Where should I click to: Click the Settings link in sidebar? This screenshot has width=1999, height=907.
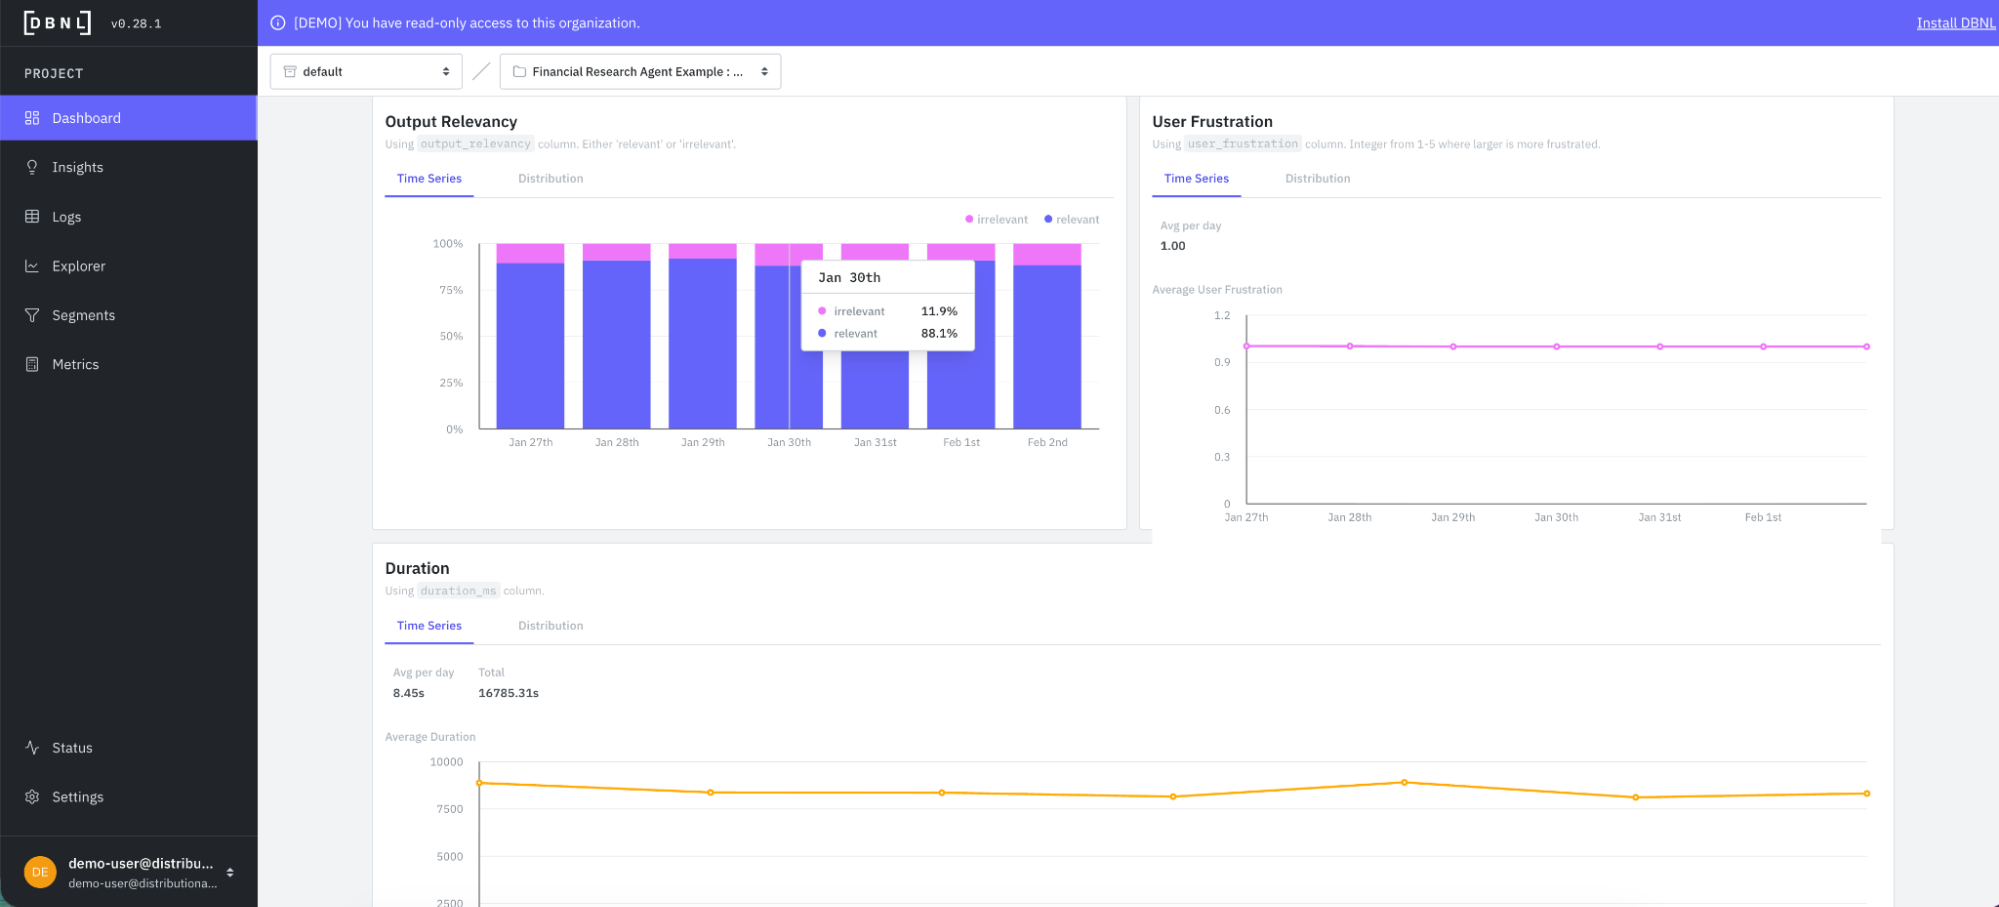point(78,797)
